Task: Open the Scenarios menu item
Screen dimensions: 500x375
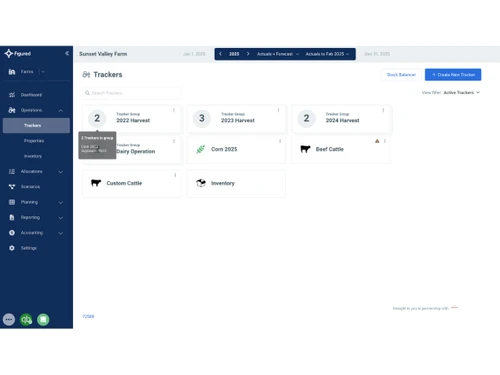Action: coord(30,187)
